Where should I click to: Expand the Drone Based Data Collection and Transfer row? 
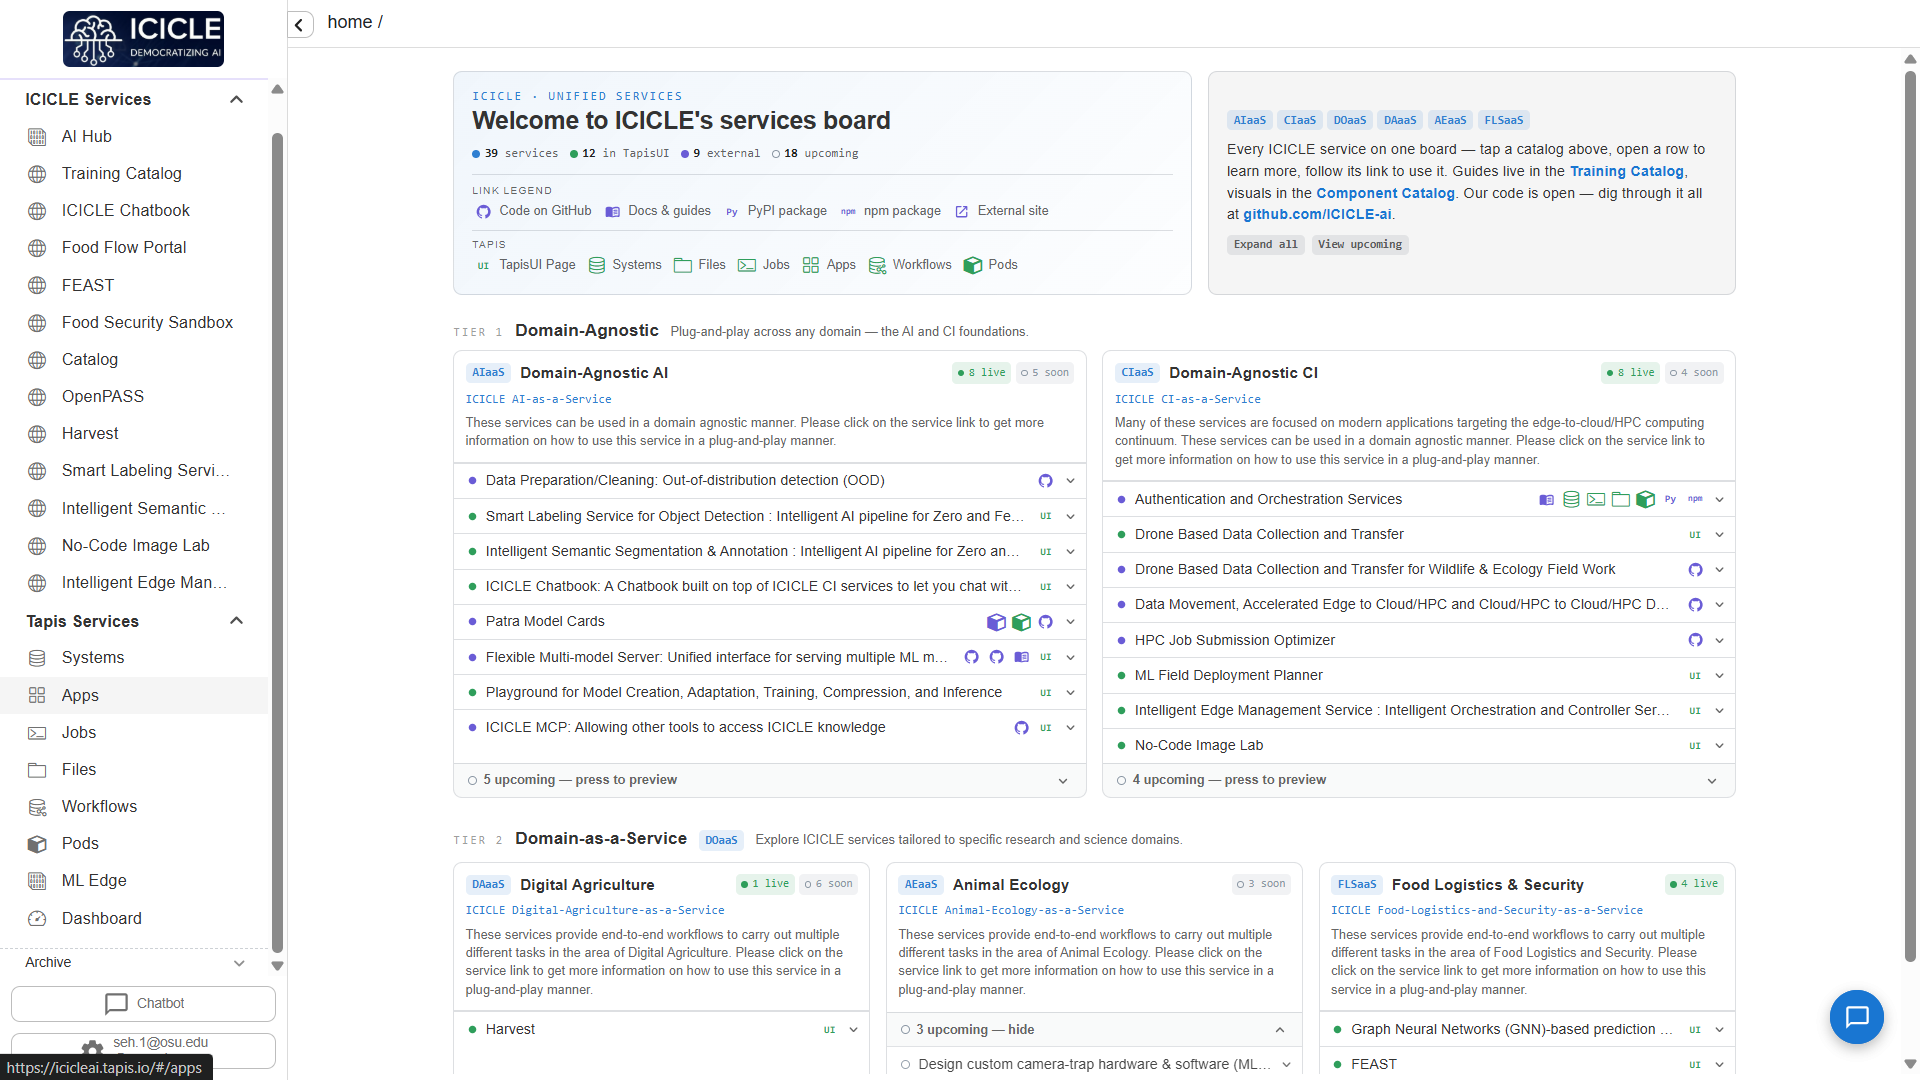(x=1720, y=535)
